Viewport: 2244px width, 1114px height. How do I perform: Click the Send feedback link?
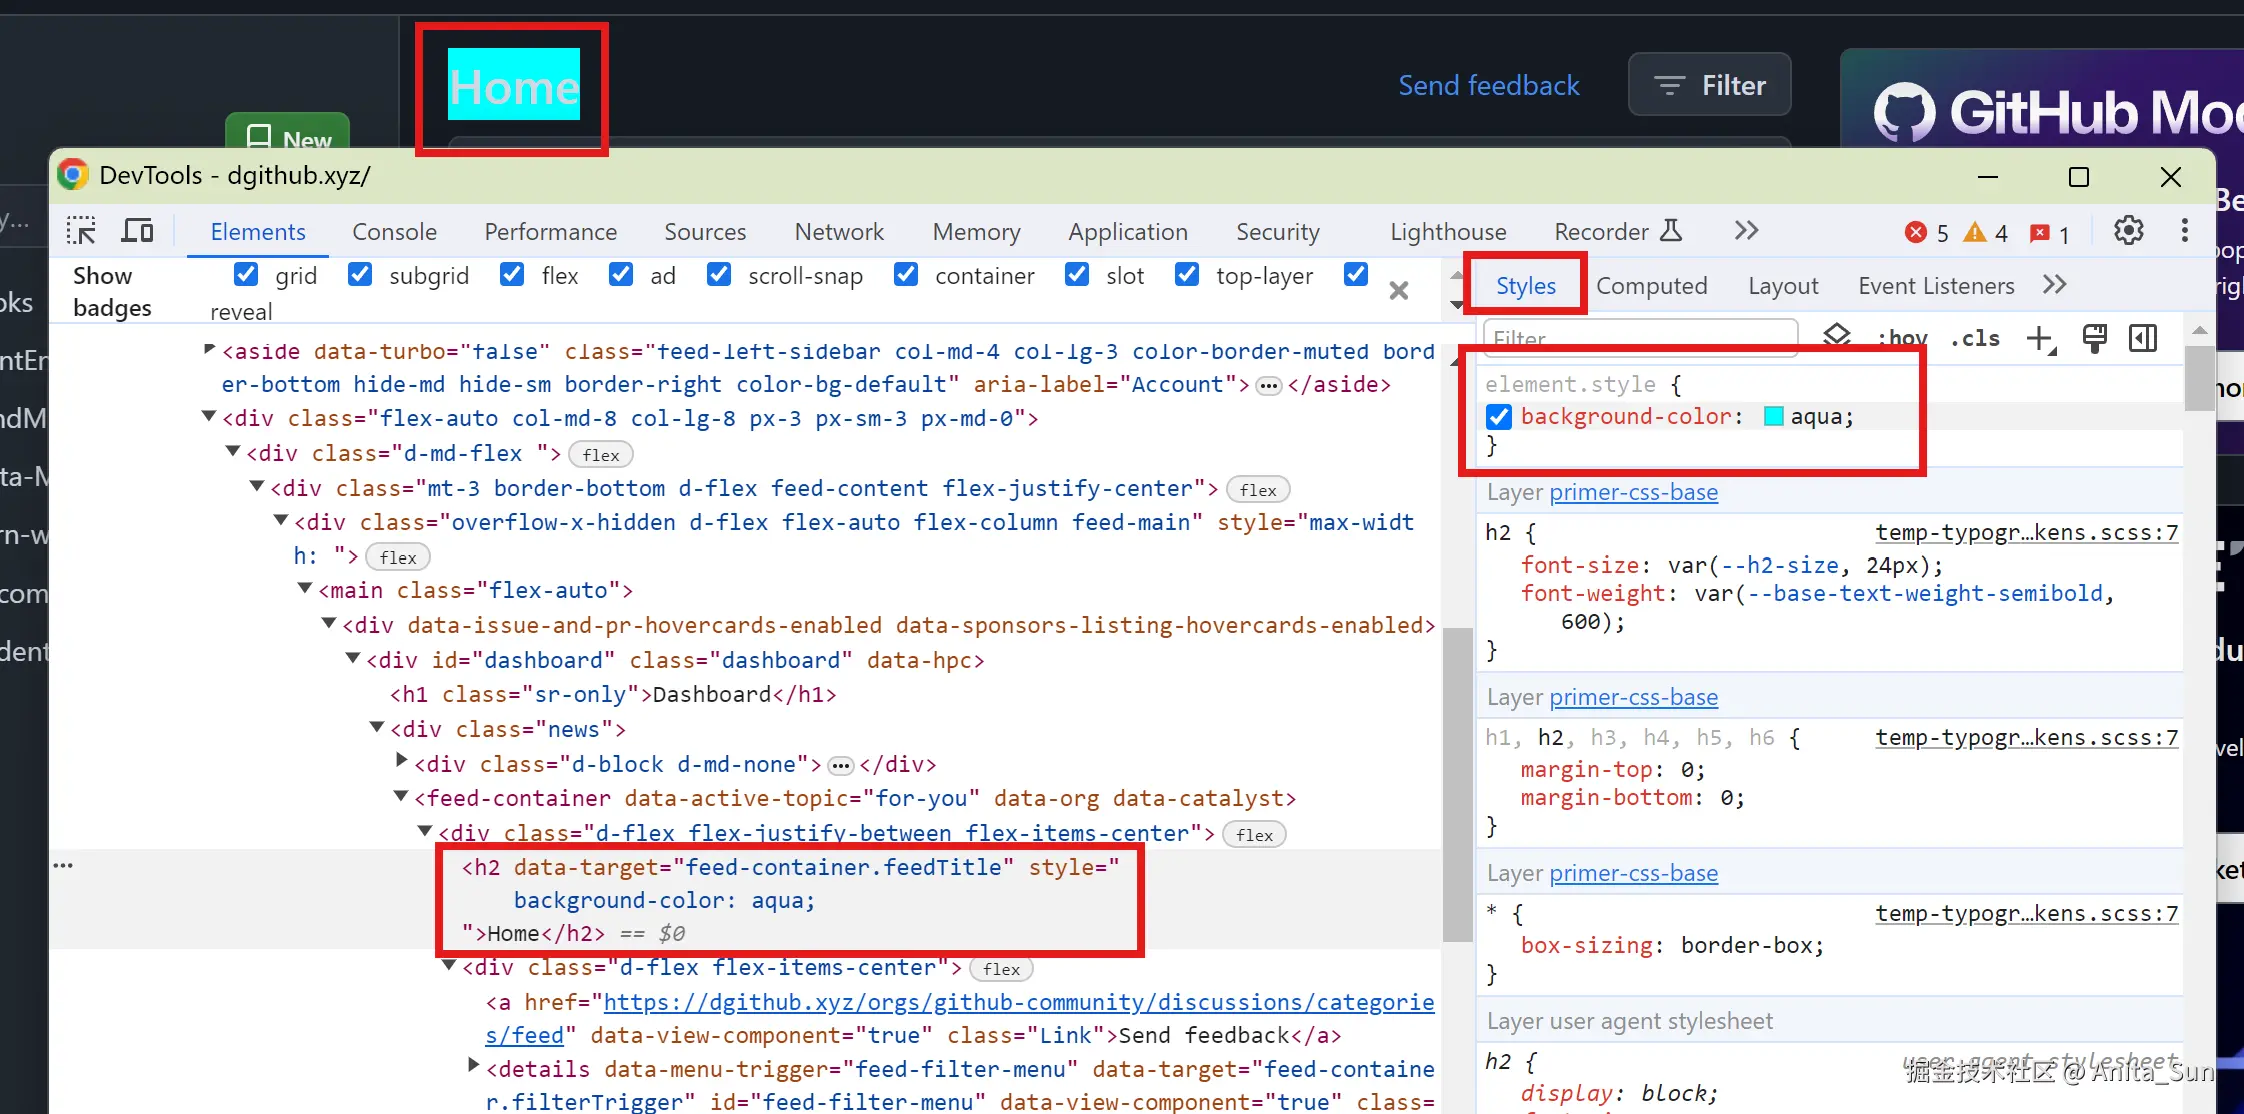[1488, 86]
